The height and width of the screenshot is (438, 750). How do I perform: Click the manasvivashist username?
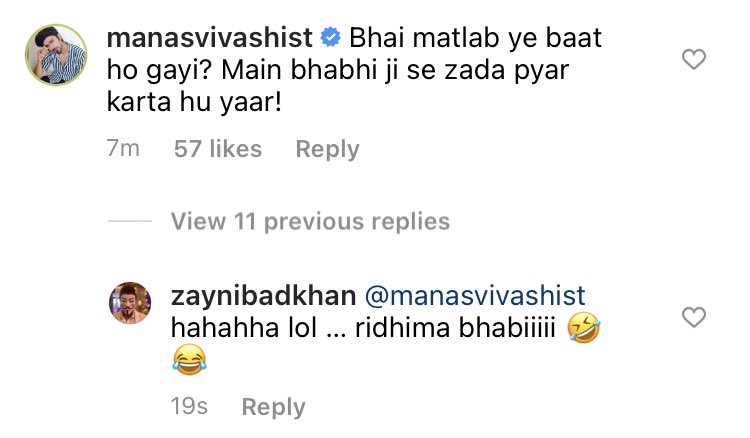pos(210,38)
